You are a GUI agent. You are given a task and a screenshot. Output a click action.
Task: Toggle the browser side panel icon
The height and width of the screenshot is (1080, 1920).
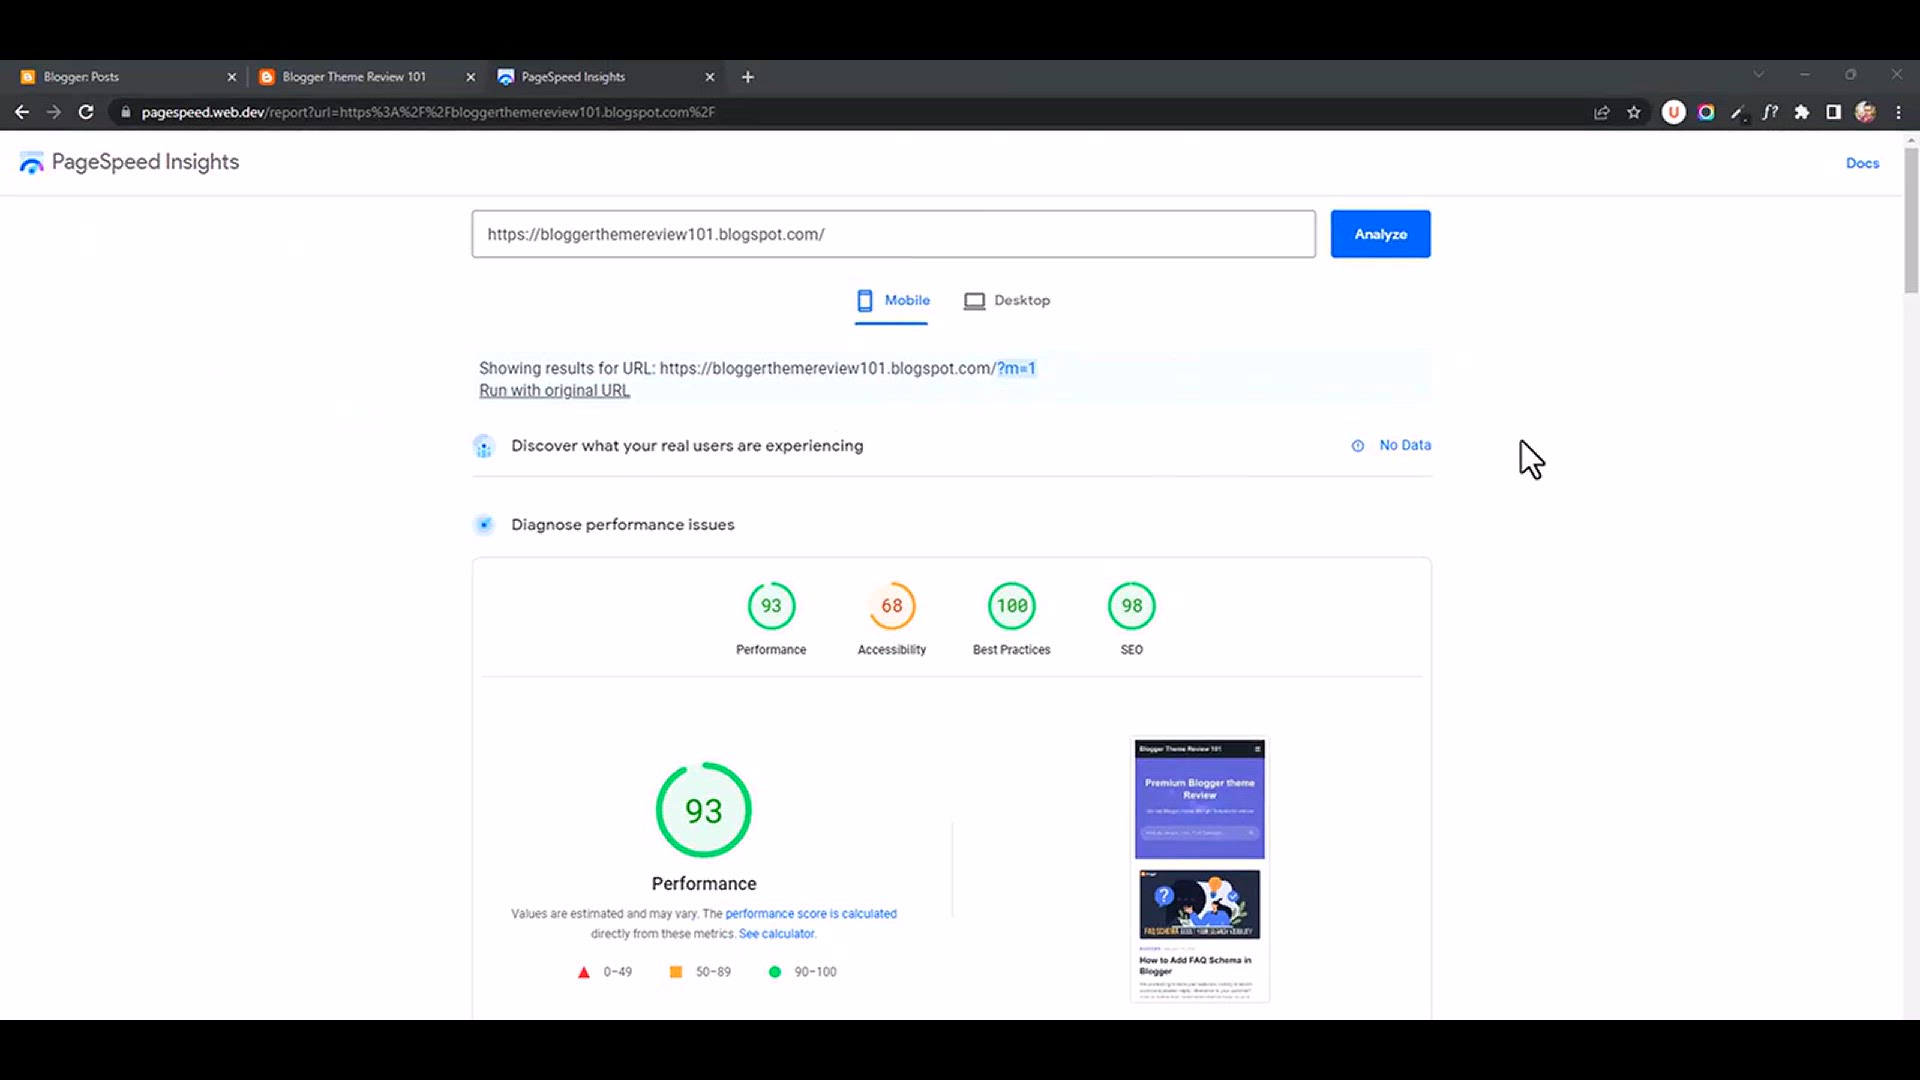click(1834, 112)
